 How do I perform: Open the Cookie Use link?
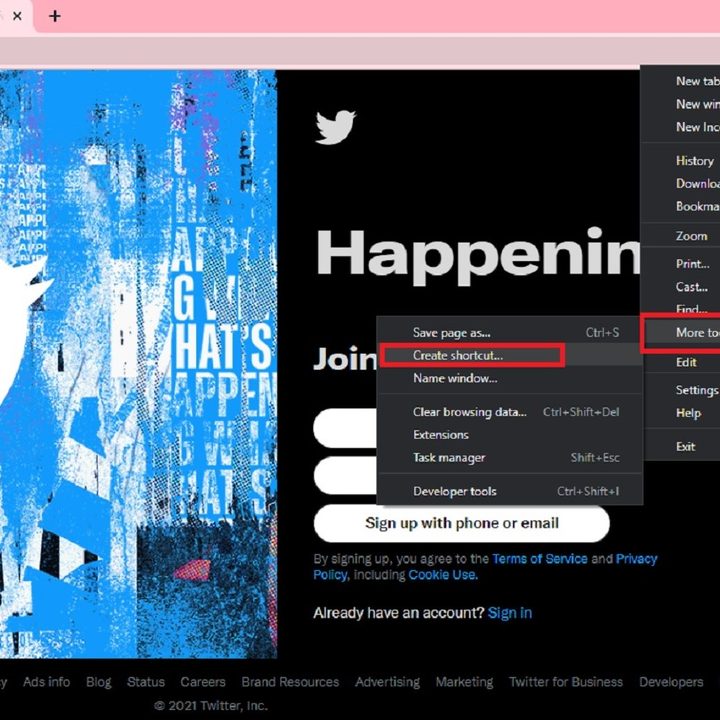click(x=442, y=575)
